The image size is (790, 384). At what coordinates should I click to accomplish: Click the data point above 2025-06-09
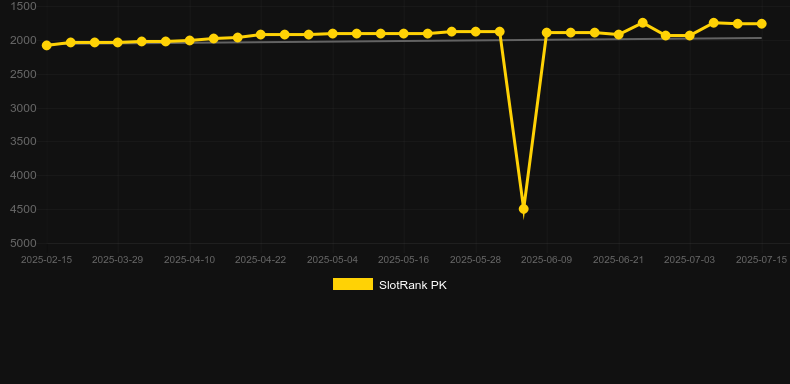[547, 33]
